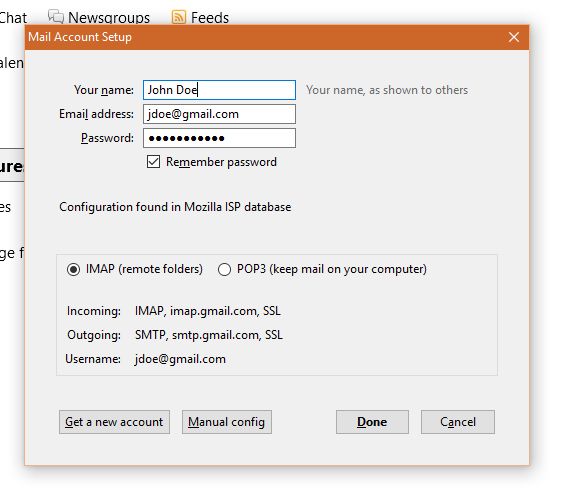Open the Newsgroups link behind the dialog
This screenshot has height=499, width=561.
click(109, 18)
